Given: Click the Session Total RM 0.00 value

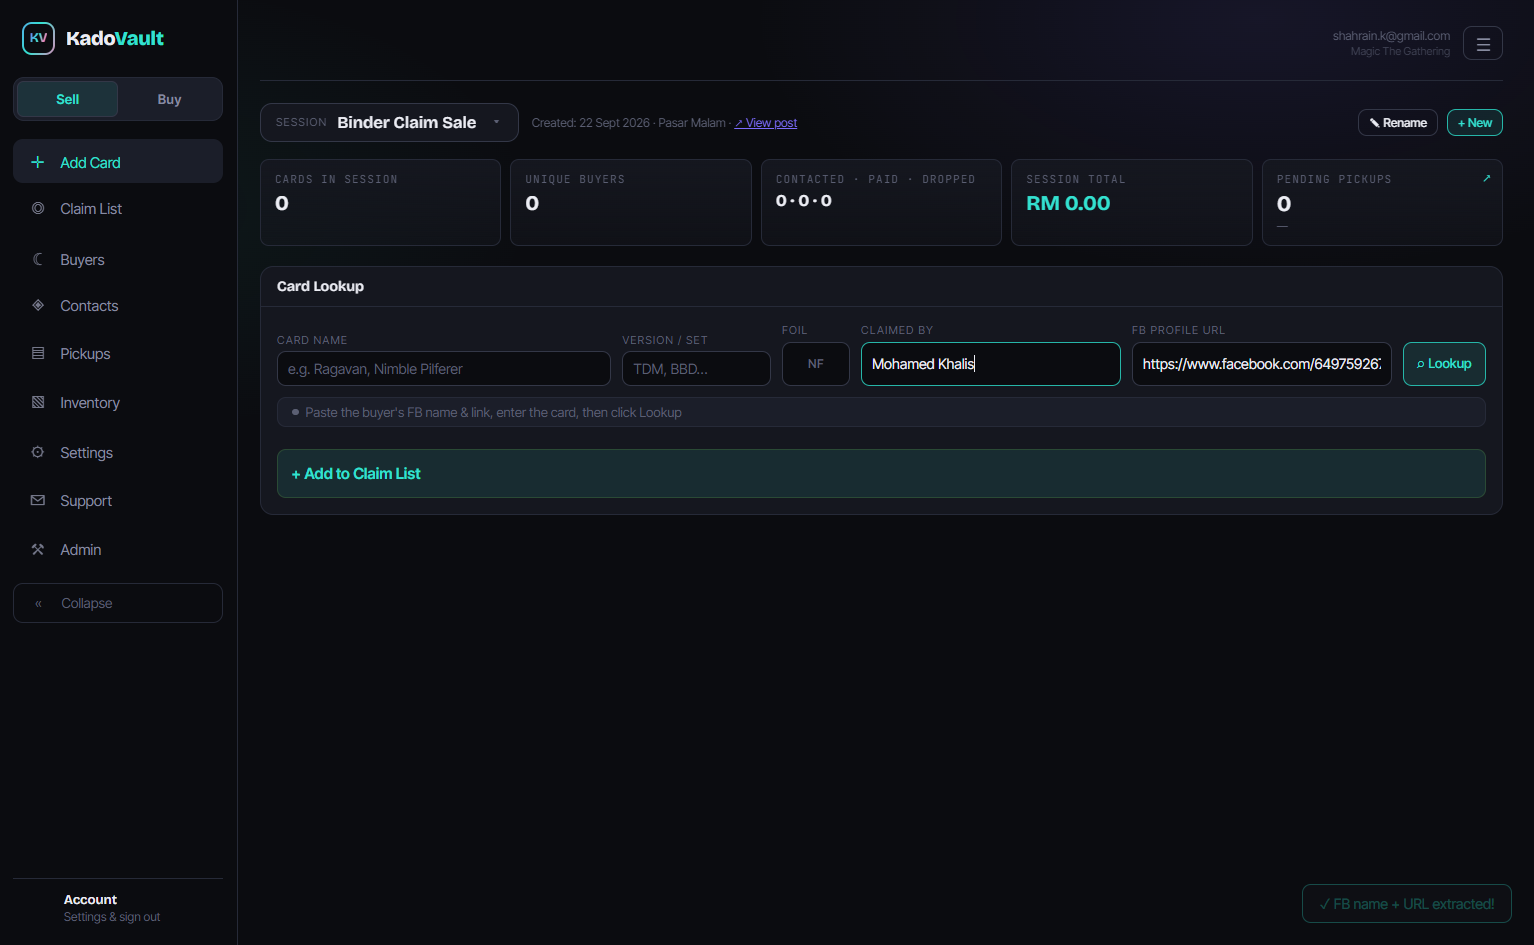Looking at the screenshot, I should pos(1068,203).
